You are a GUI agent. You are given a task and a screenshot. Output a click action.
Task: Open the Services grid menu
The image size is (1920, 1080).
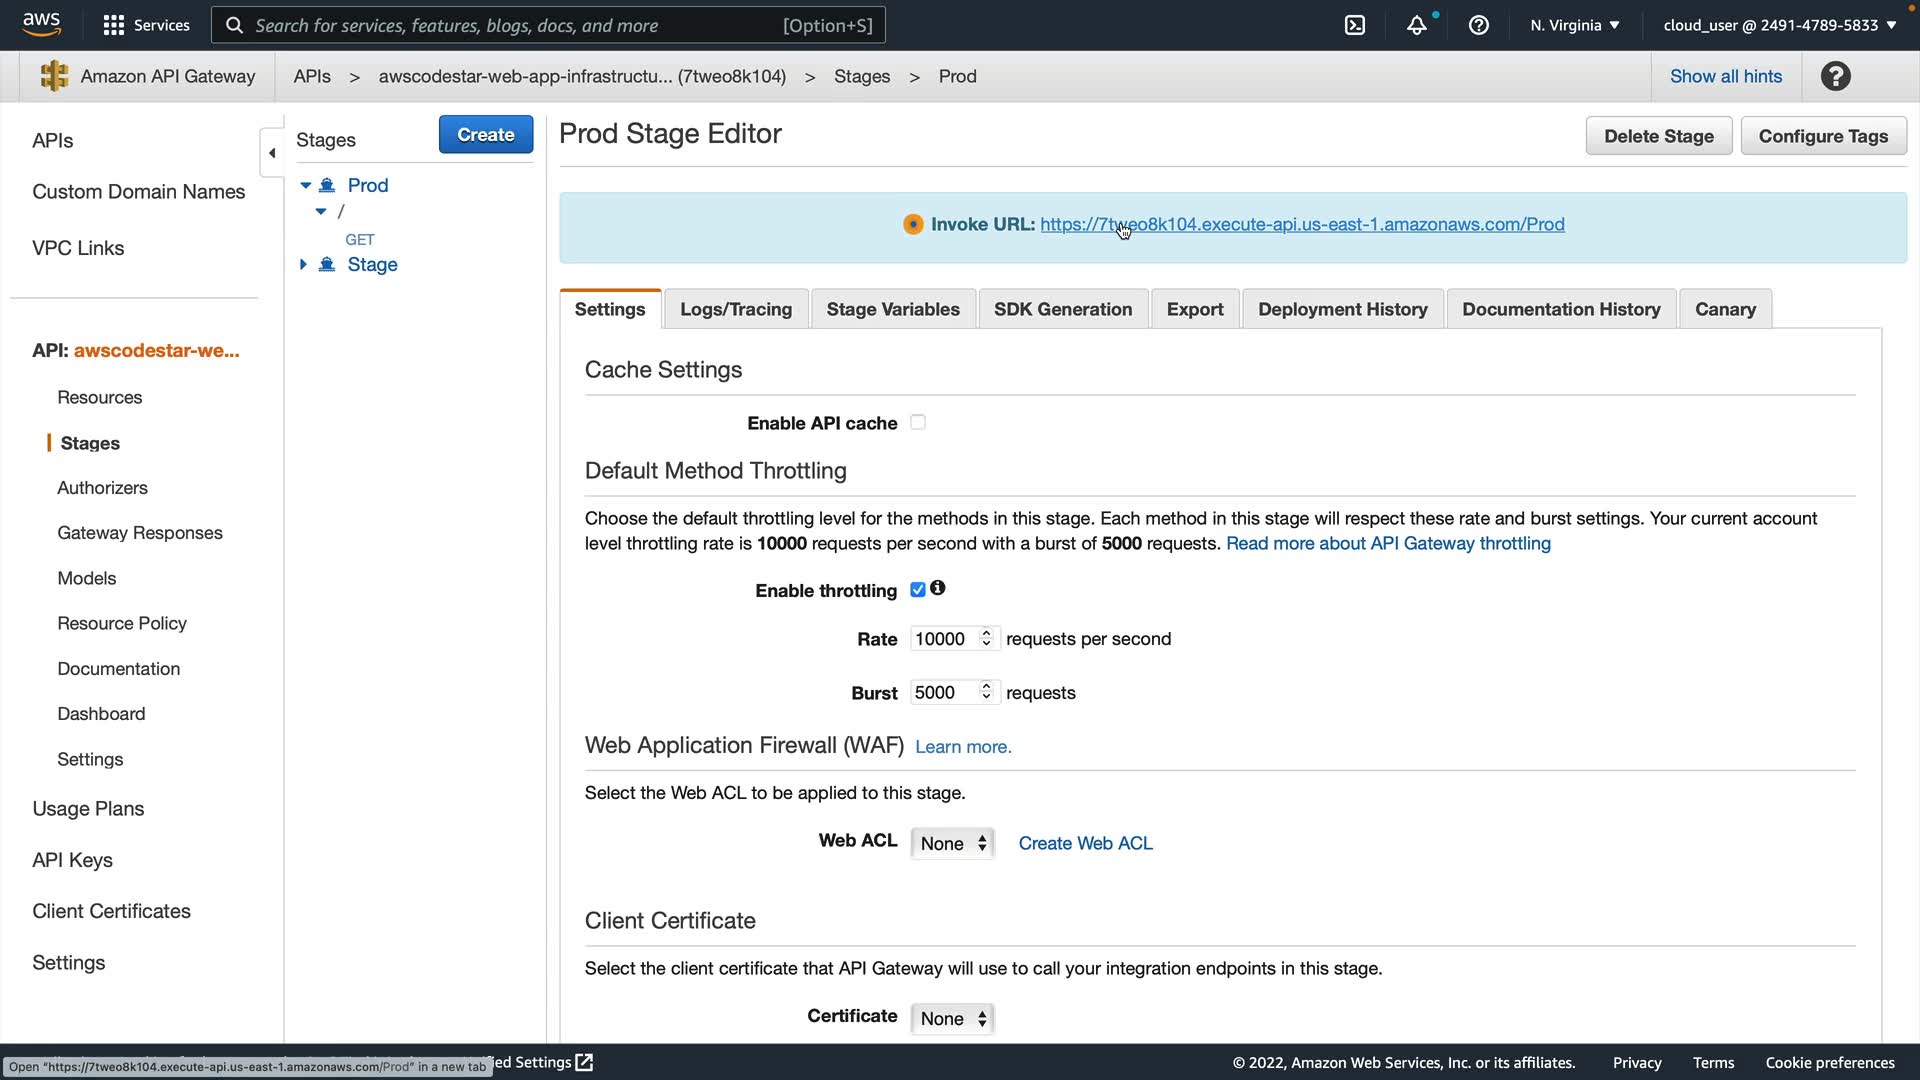coord(114,25)
